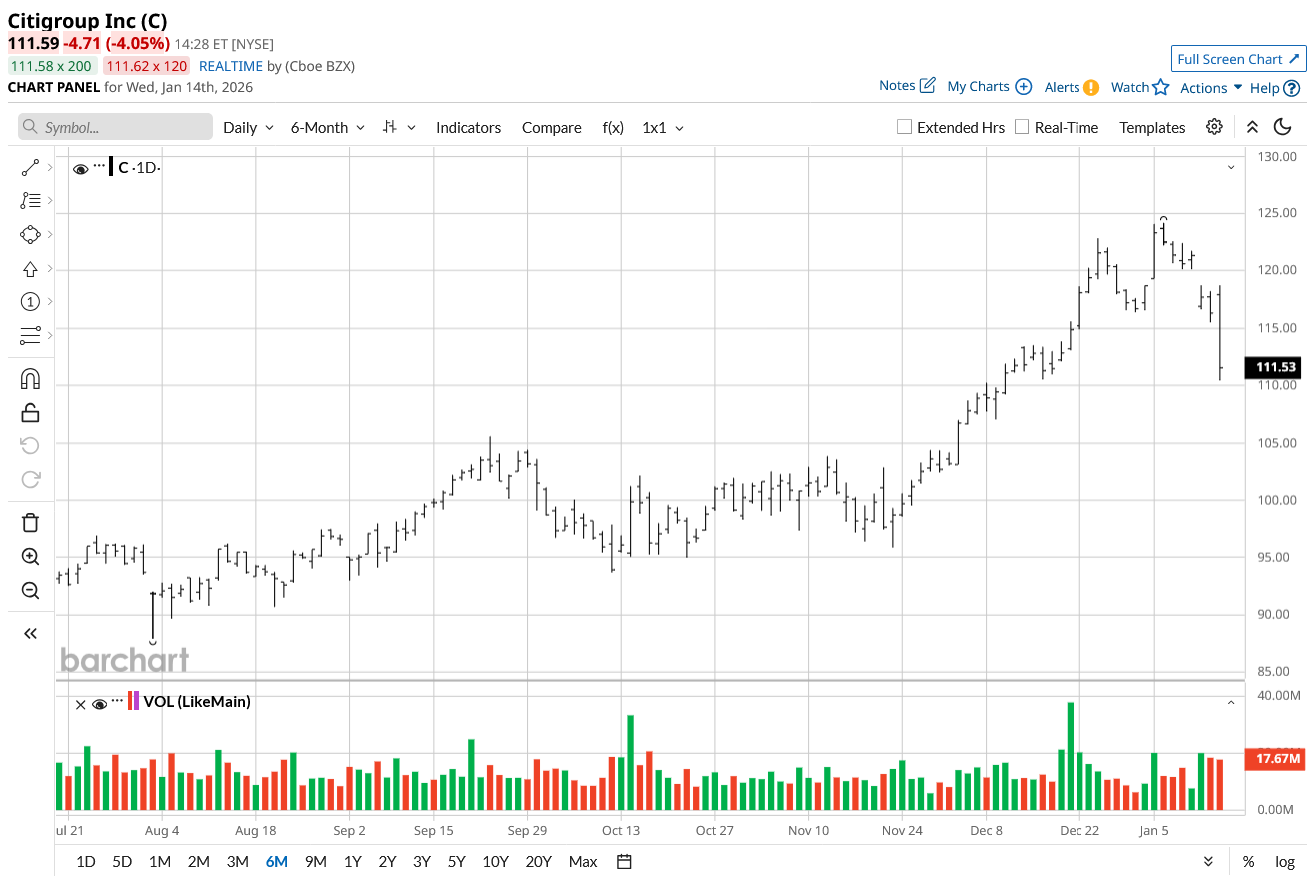Toggle the drawing lock
This screenshot has height=876, width=1308.
tap(30, 412)
